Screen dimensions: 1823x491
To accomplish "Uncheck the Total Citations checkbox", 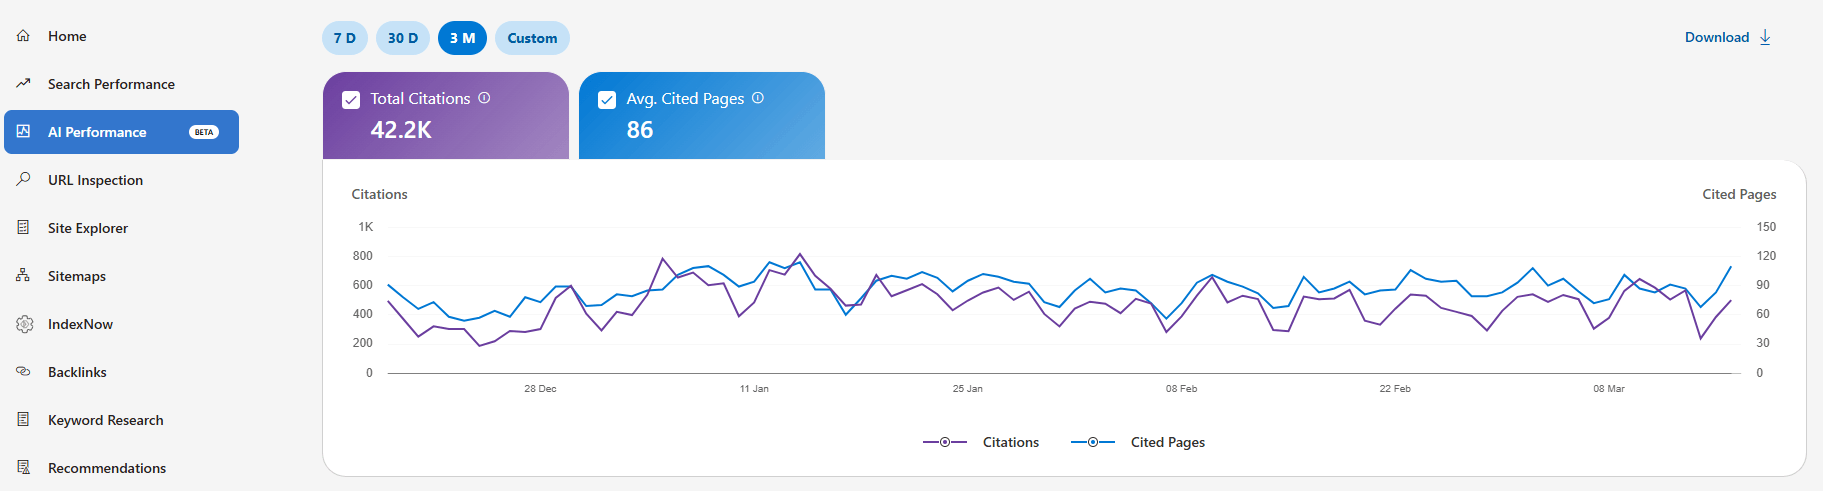I will 351,100.
